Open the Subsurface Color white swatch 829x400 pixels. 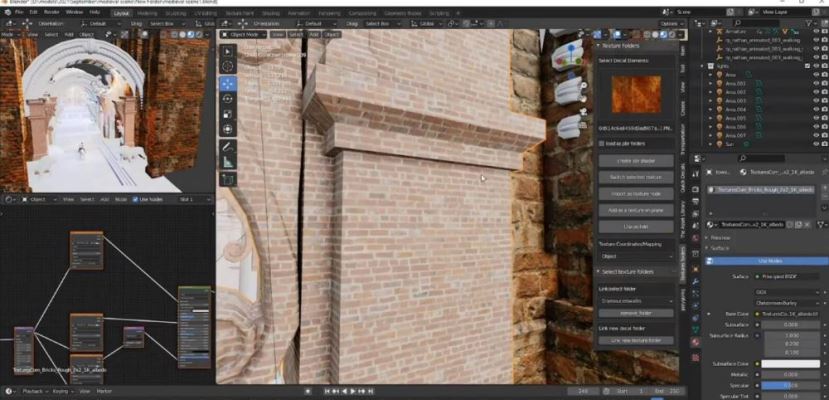(x=790, y=364)
